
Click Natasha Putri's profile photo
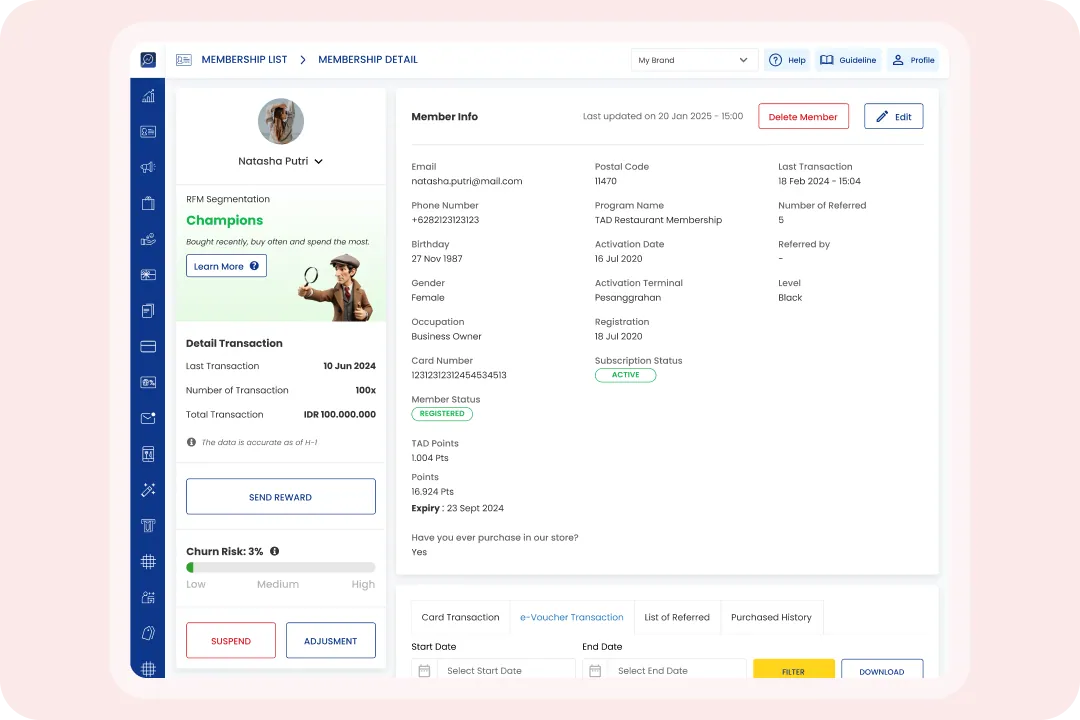point(281,121)
